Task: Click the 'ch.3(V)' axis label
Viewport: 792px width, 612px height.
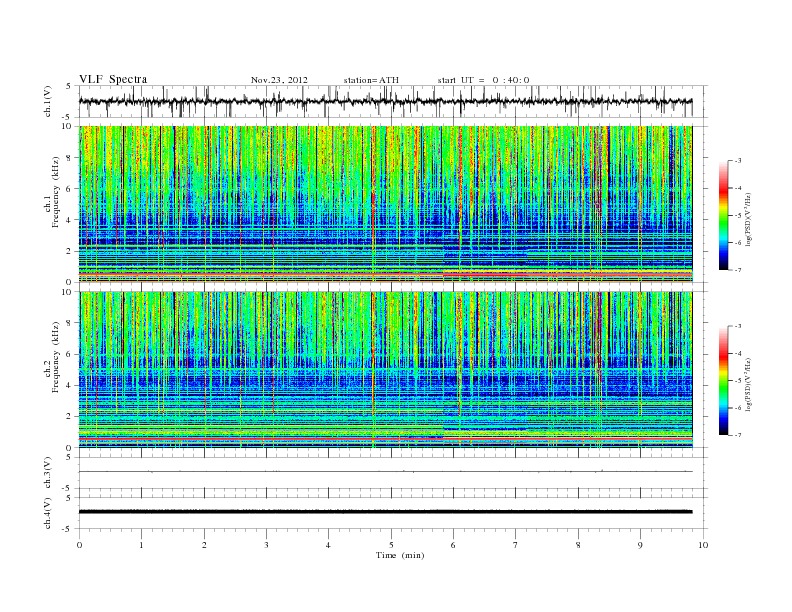Action: pyautogui.click(x=47, y=473)
